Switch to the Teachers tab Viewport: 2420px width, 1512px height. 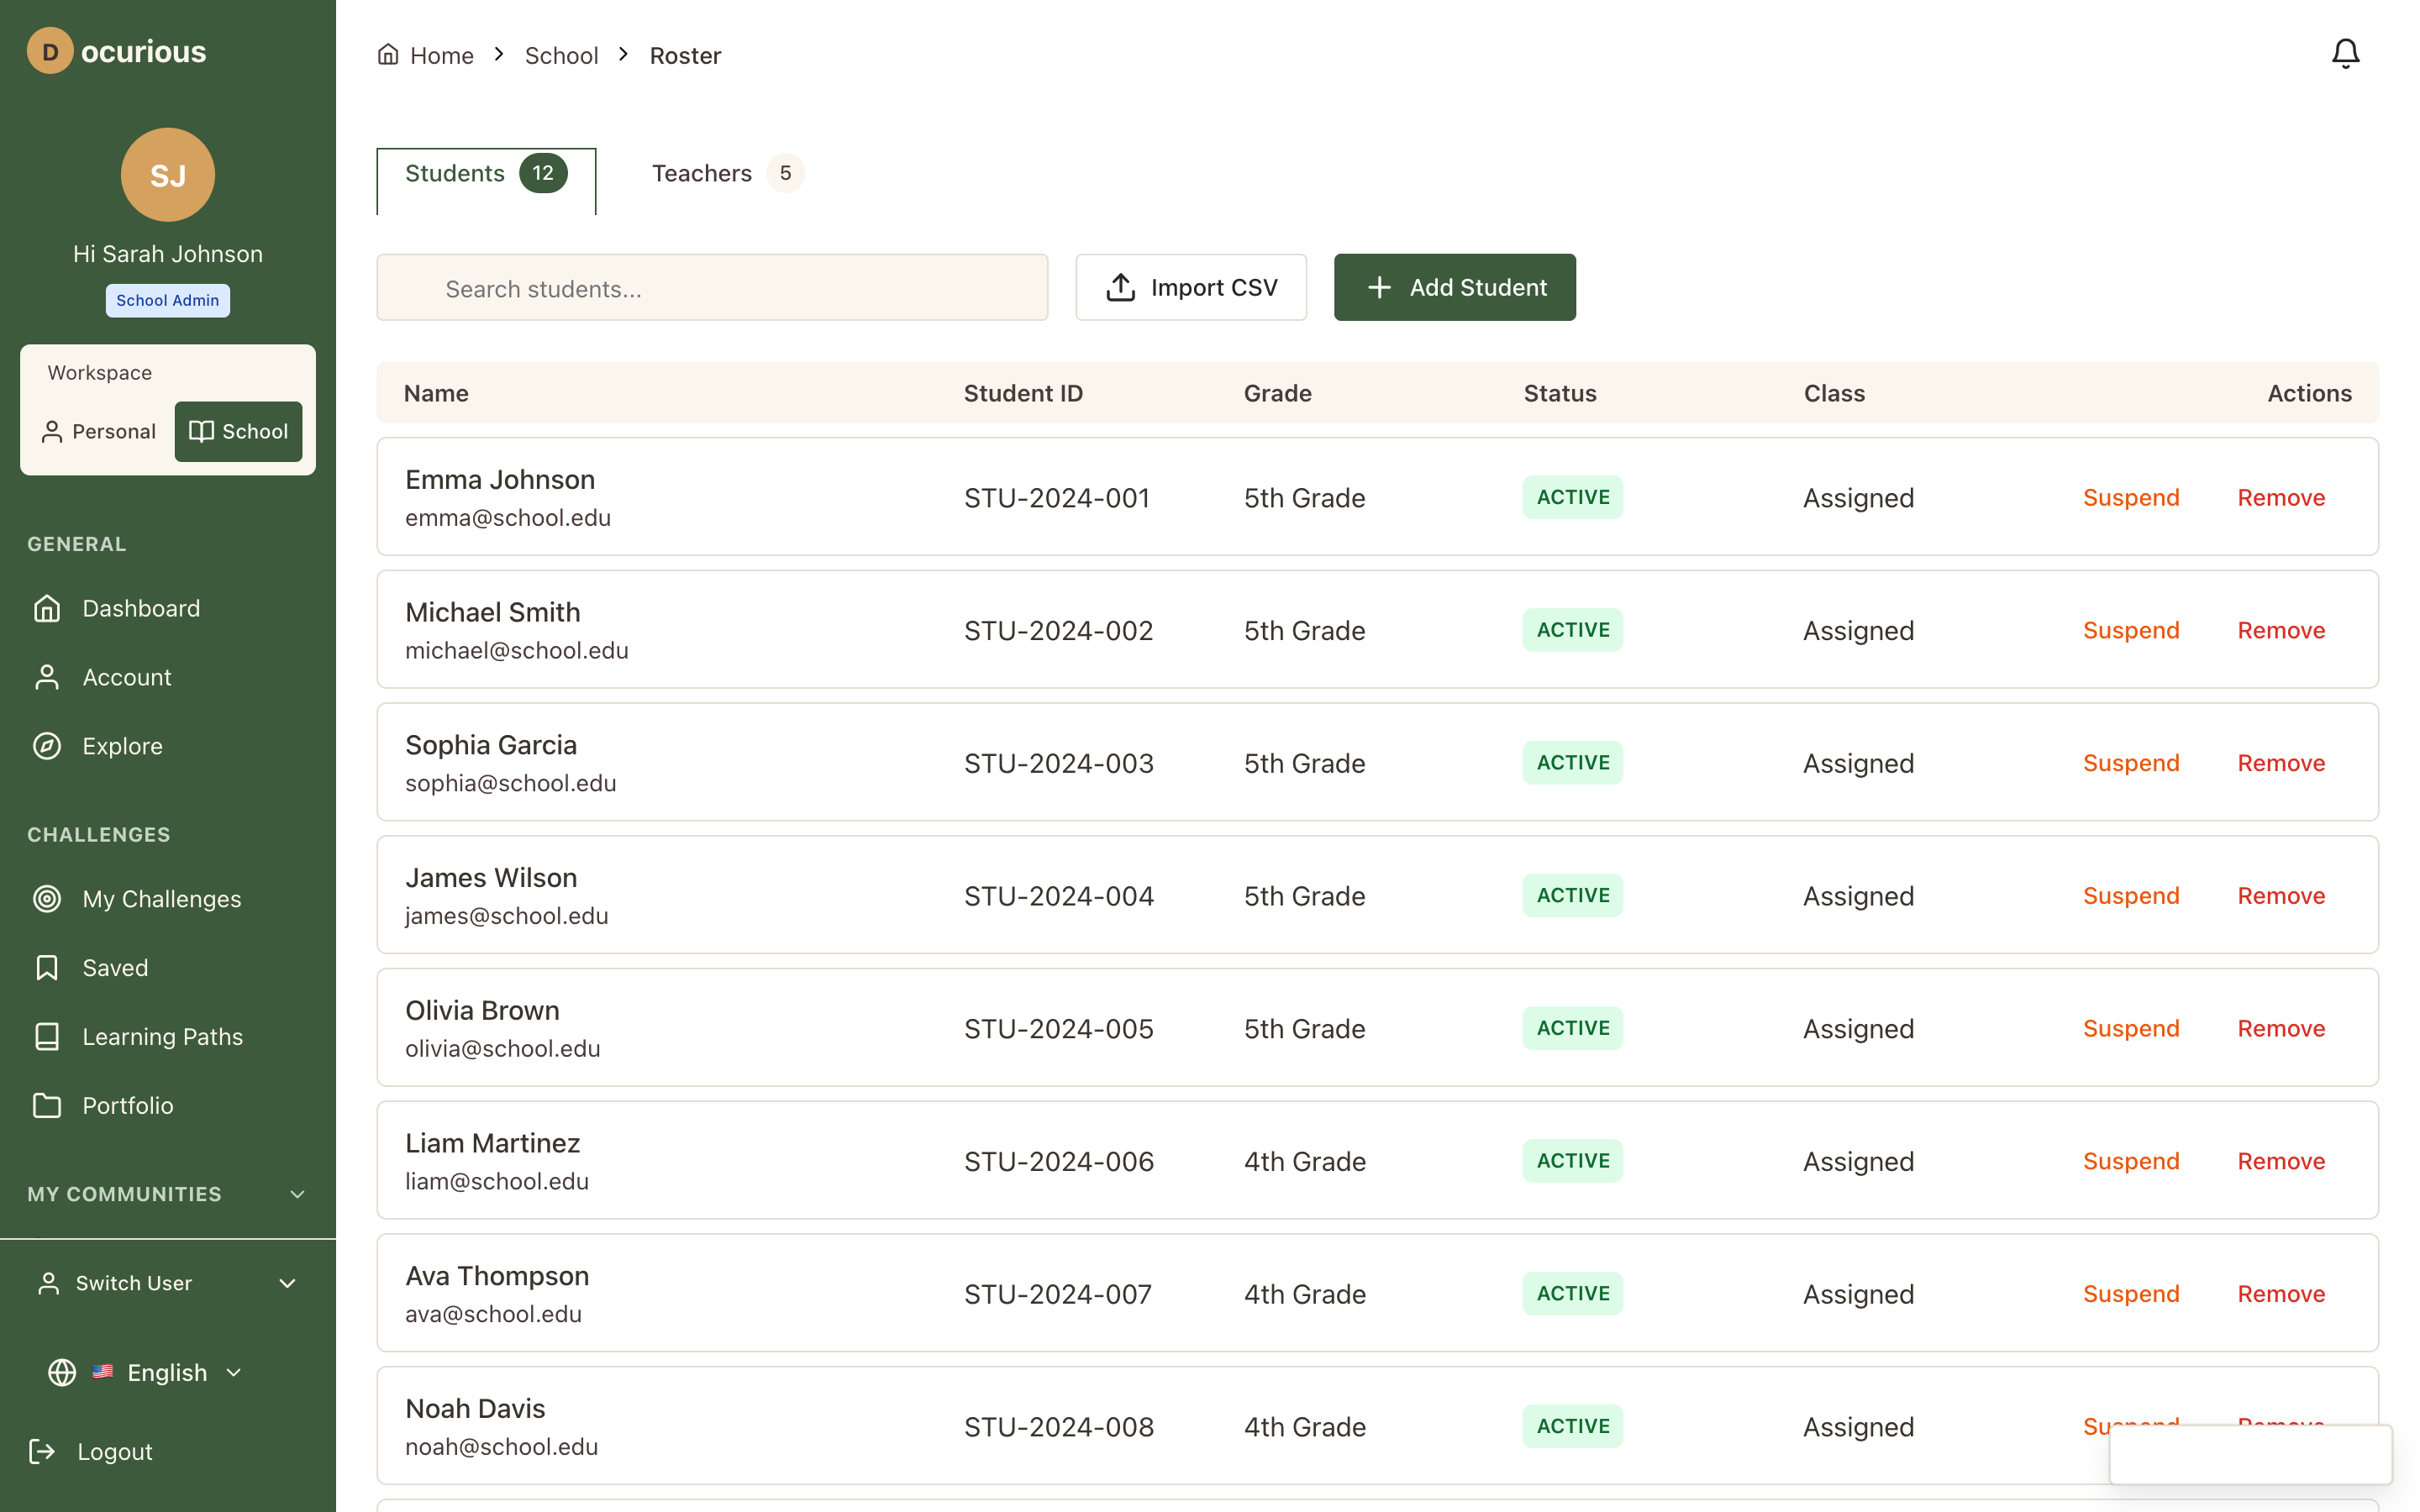point(726,173)
